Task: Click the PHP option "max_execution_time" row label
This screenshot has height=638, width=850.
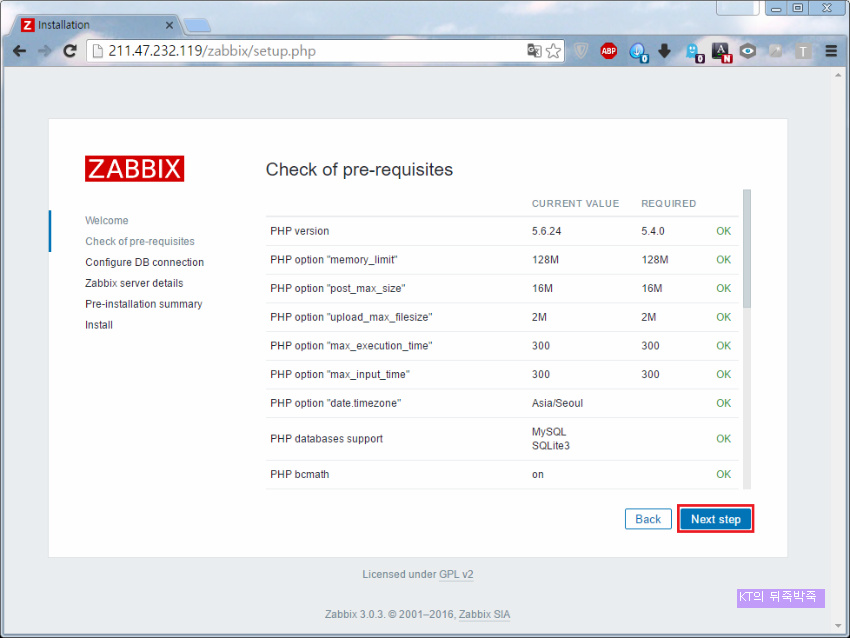Action: [351, 346]
